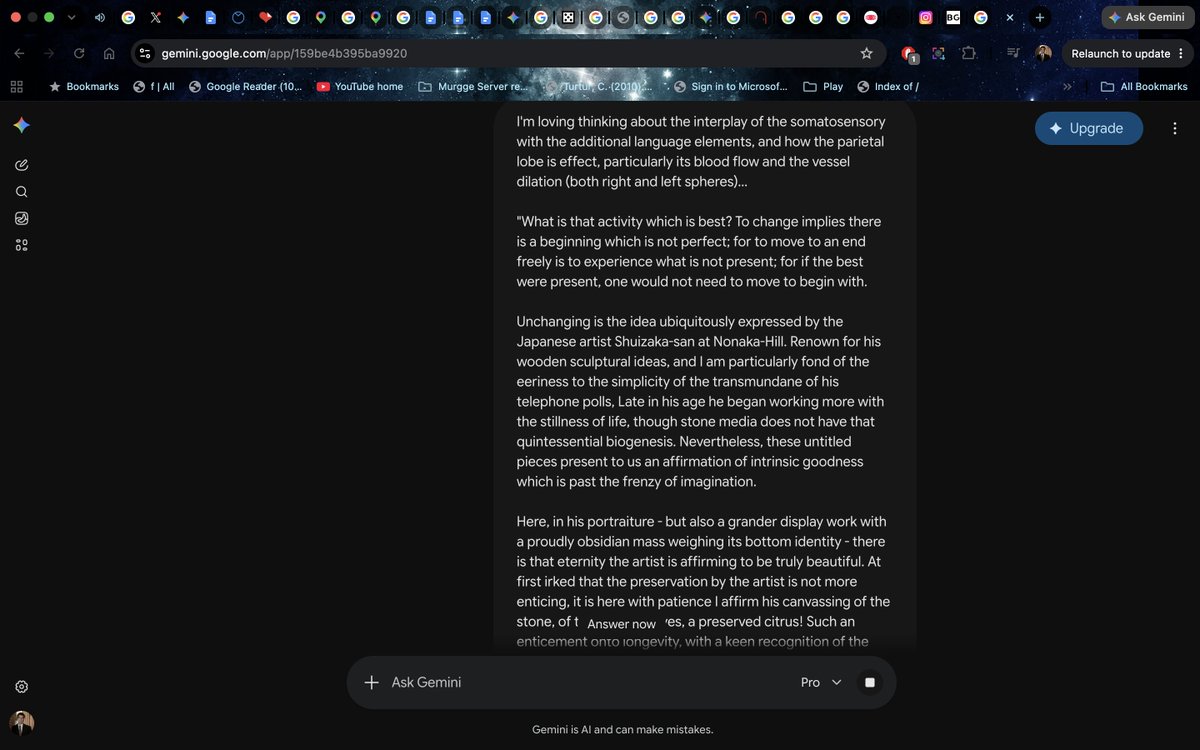Click red extension icon with 1 badge
Screen dimensions: 1200x750
point(909,54)
